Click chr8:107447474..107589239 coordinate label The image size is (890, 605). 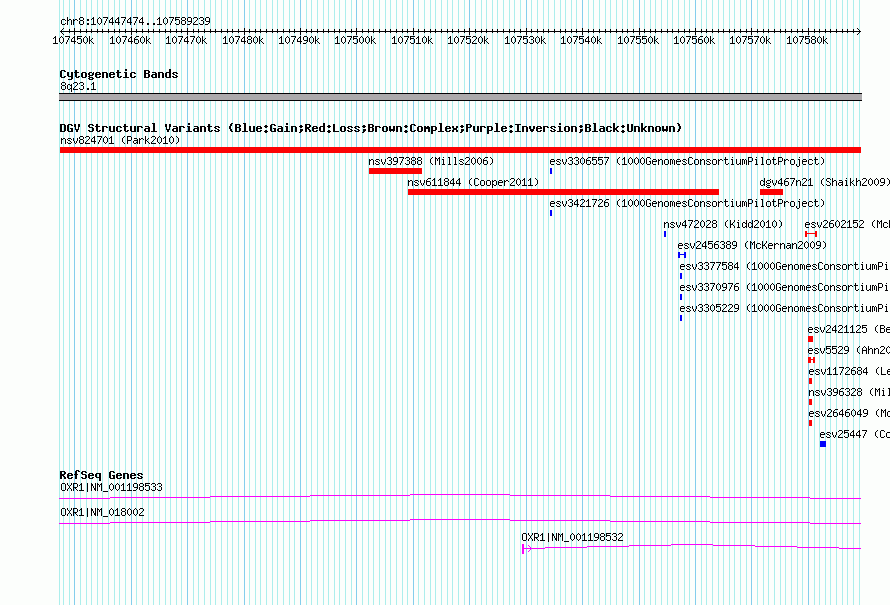[x=135, y=21]
